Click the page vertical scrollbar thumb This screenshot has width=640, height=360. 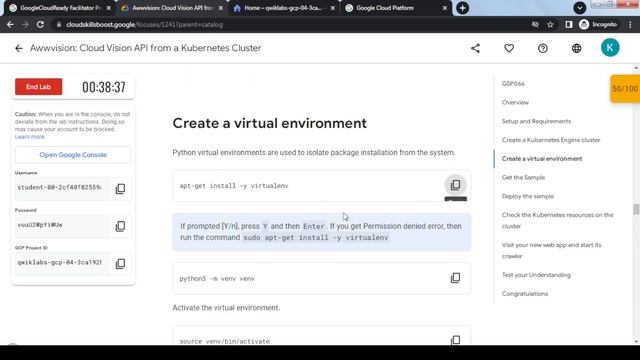pyautogui.click(x=636, y=209)
